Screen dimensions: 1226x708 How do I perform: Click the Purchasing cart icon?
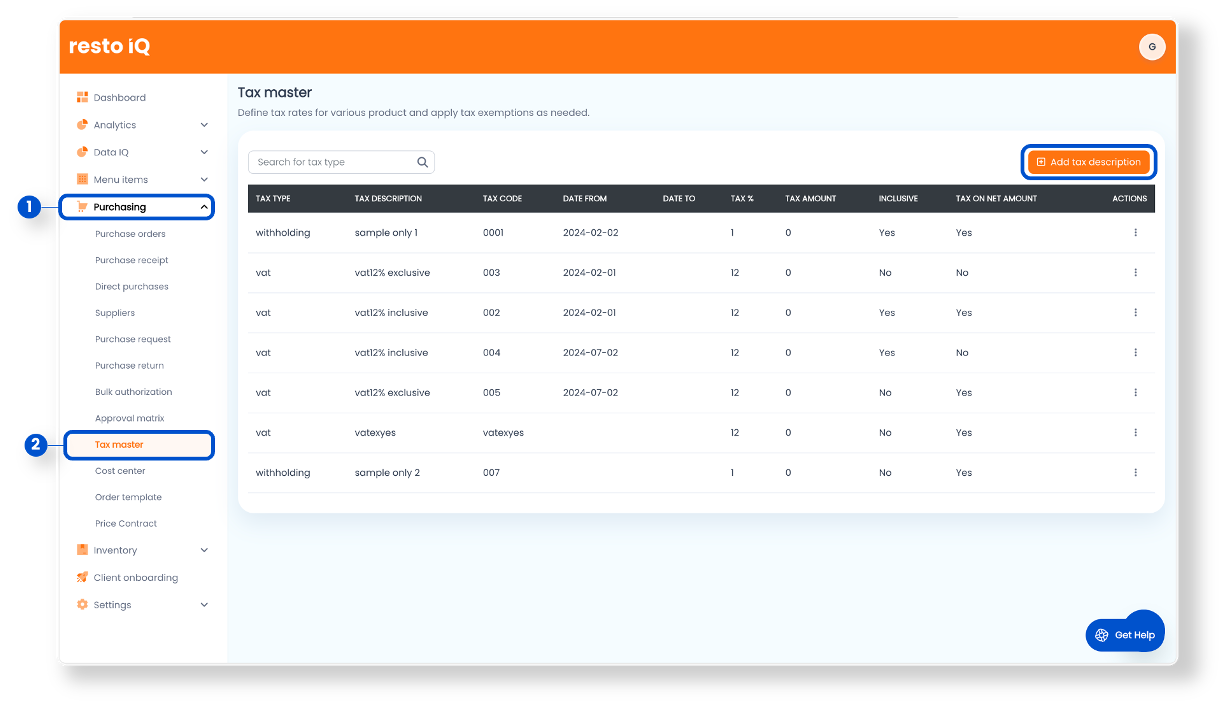coord(83,207)
